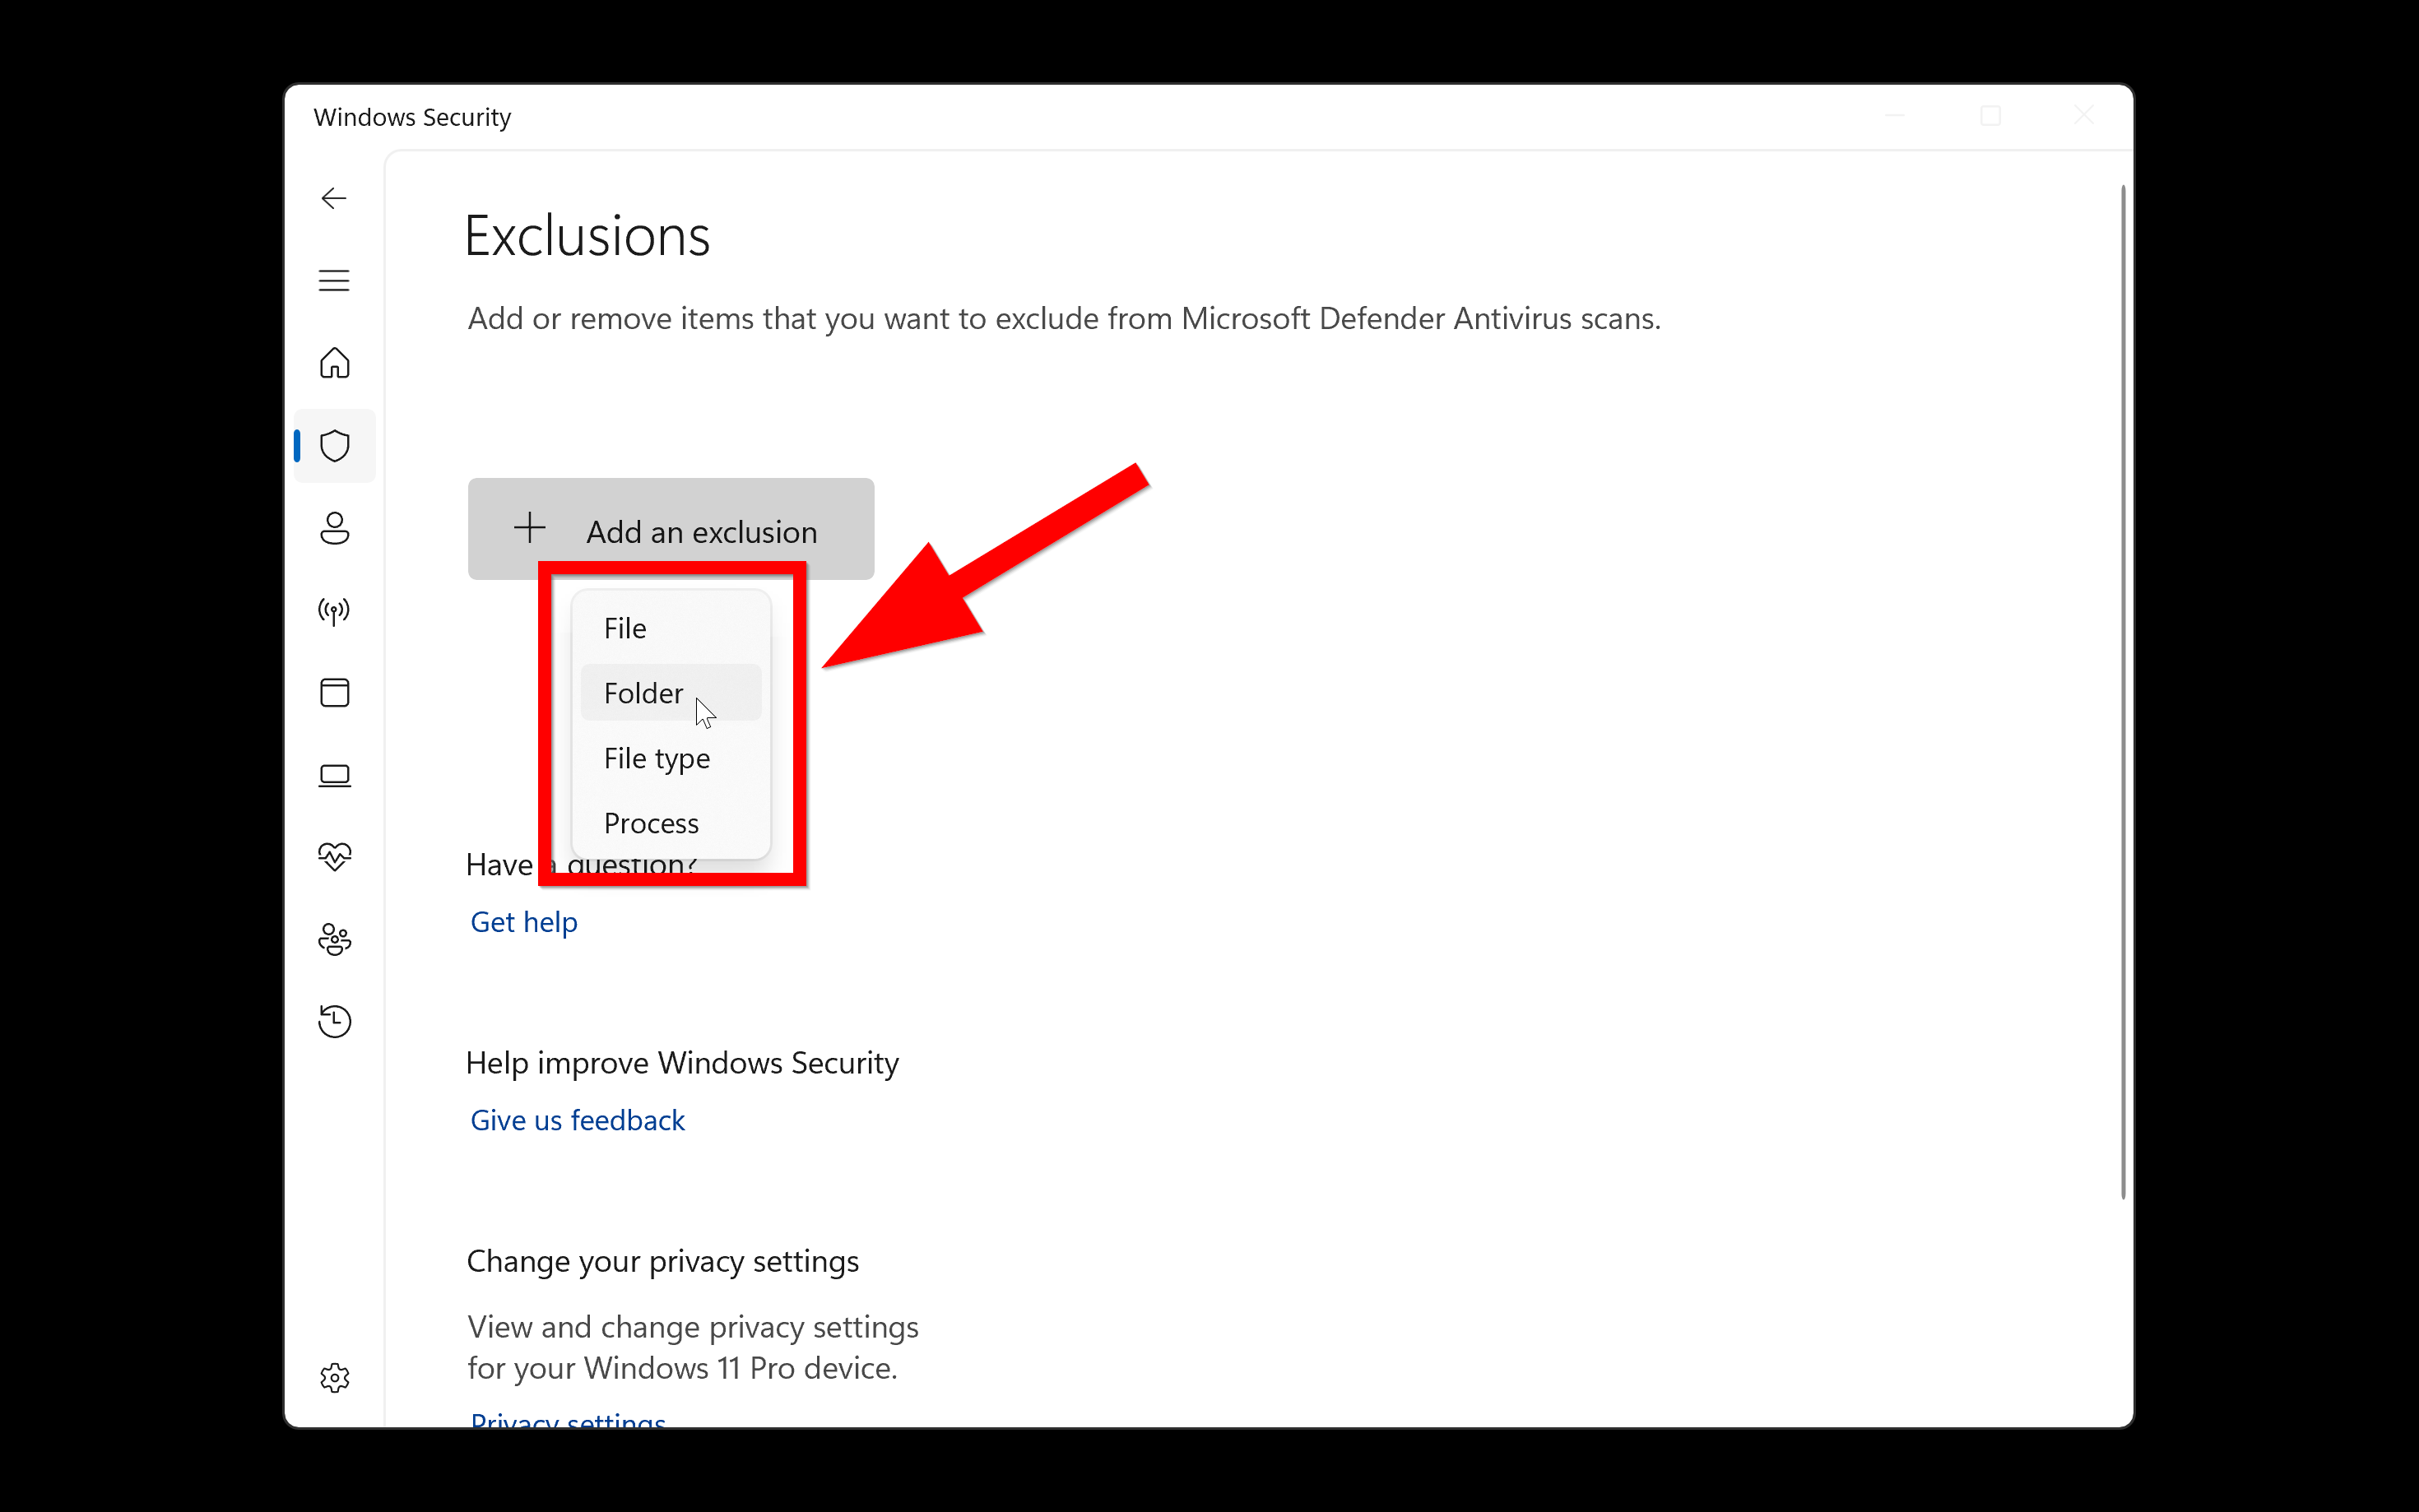Open Protection history clock icon
The width and height of the screenshot is (2419, 1512).
click(x=334, y=1022)
